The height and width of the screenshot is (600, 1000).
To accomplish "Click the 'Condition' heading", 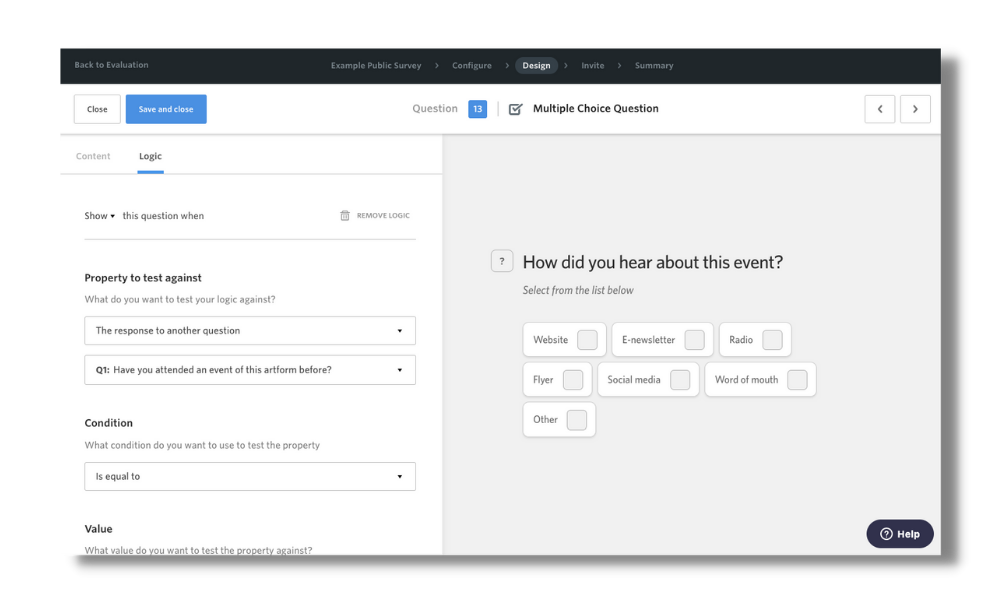I will (x=108, y=423).
